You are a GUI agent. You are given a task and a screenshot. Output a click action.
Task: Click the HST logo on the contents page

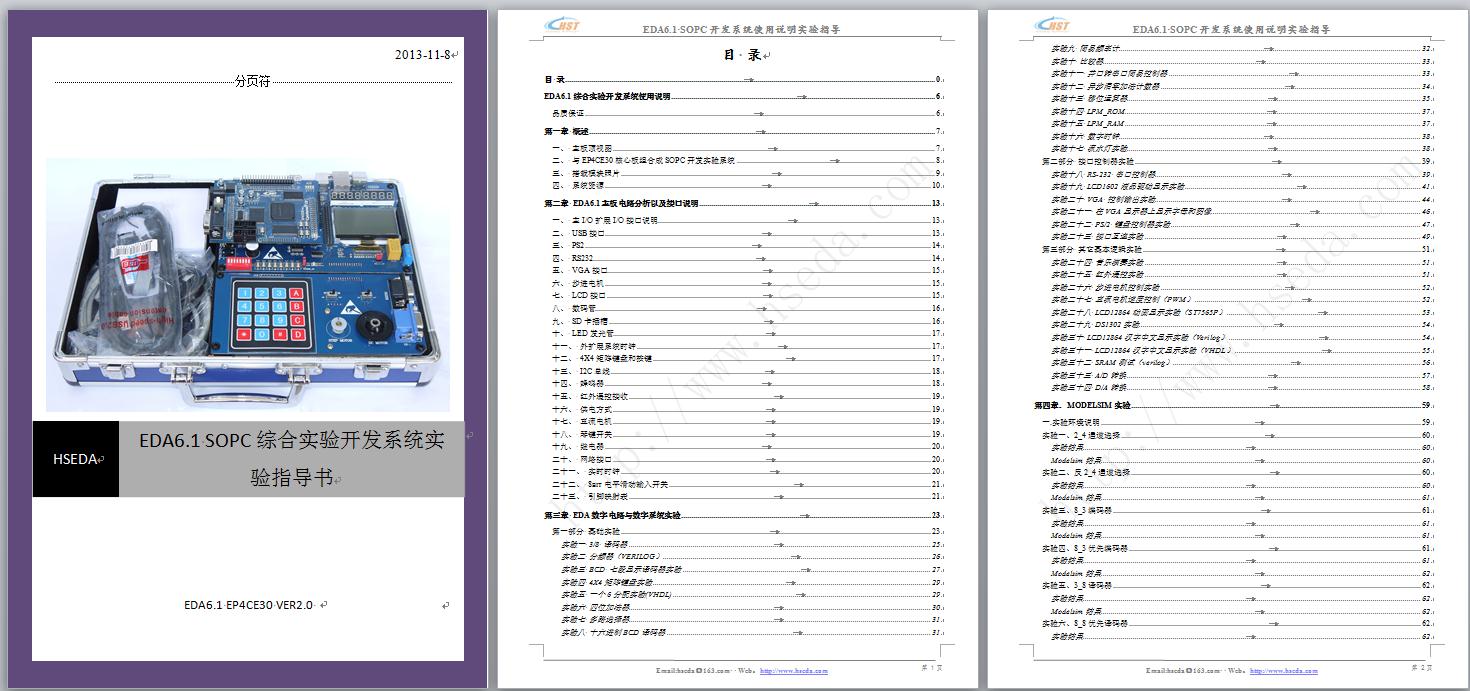562,26
